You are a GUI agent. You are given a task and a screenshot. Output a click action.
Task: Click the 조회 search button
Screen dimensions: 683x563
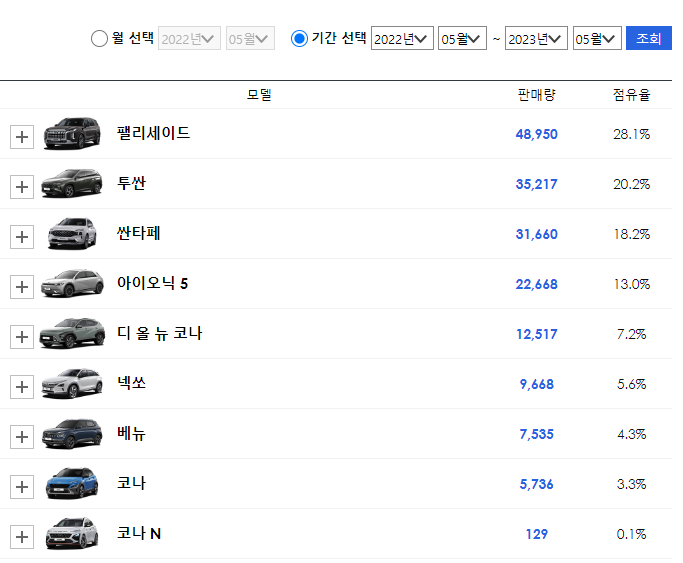649,38
